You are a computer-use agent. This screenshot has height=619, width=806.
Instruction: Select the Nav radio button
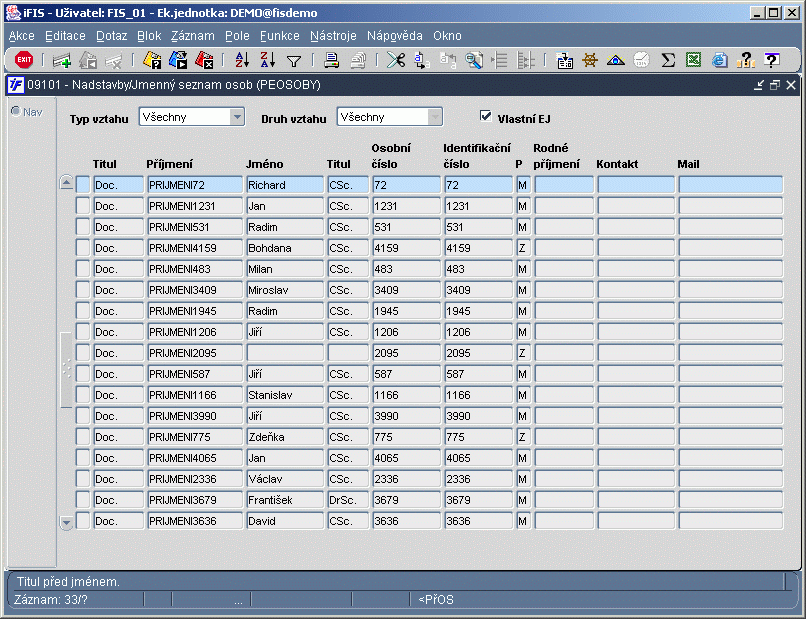click(15, 111)
